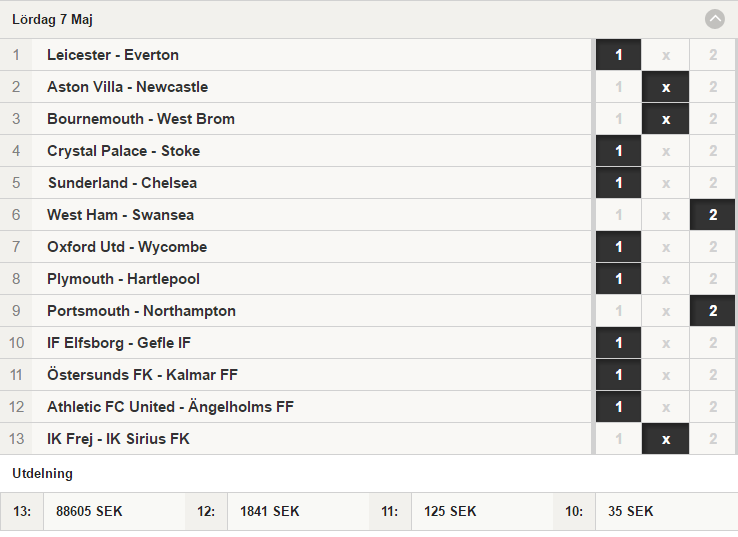Collapse the Lördag 7 Maj section

714,19
